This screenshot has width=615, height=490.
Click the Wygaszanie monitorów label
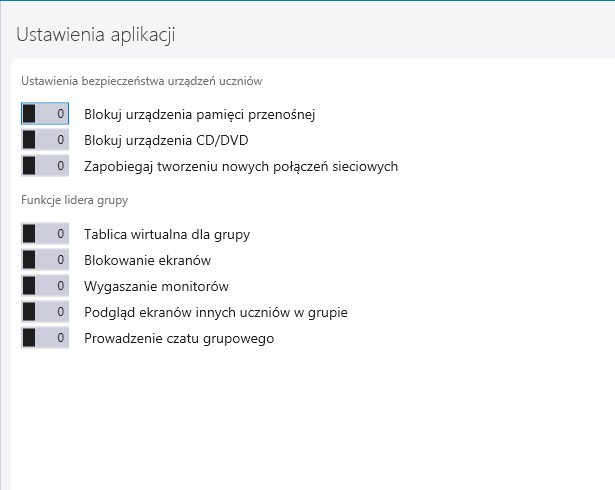(156, 286)
